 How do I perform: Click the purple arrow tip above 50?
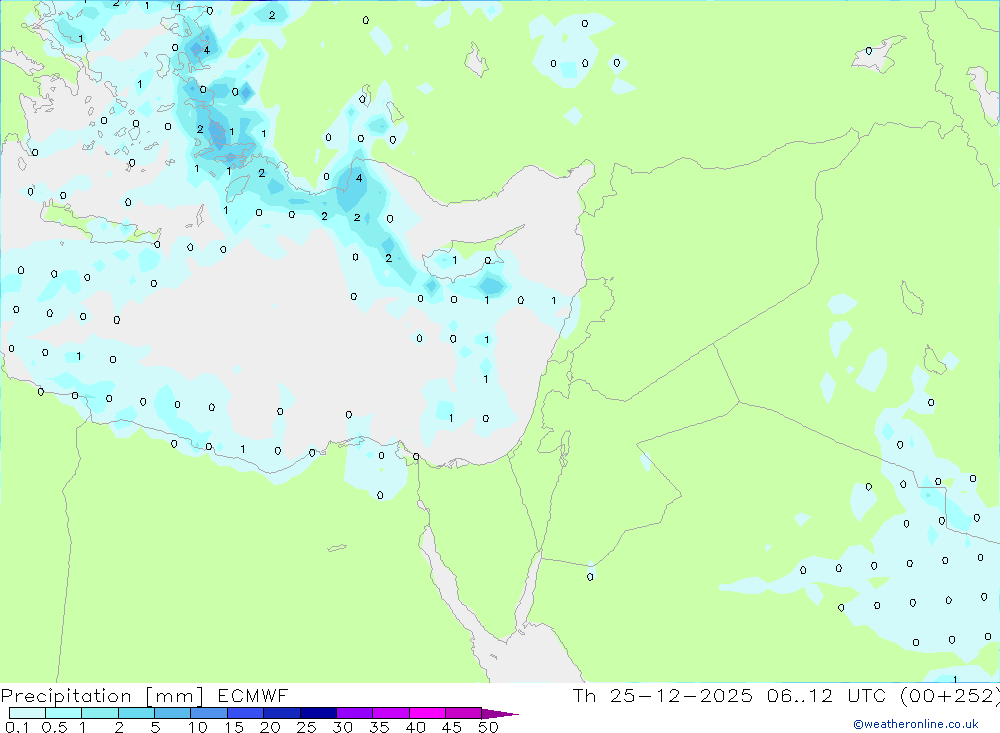(x=499, y=714)
